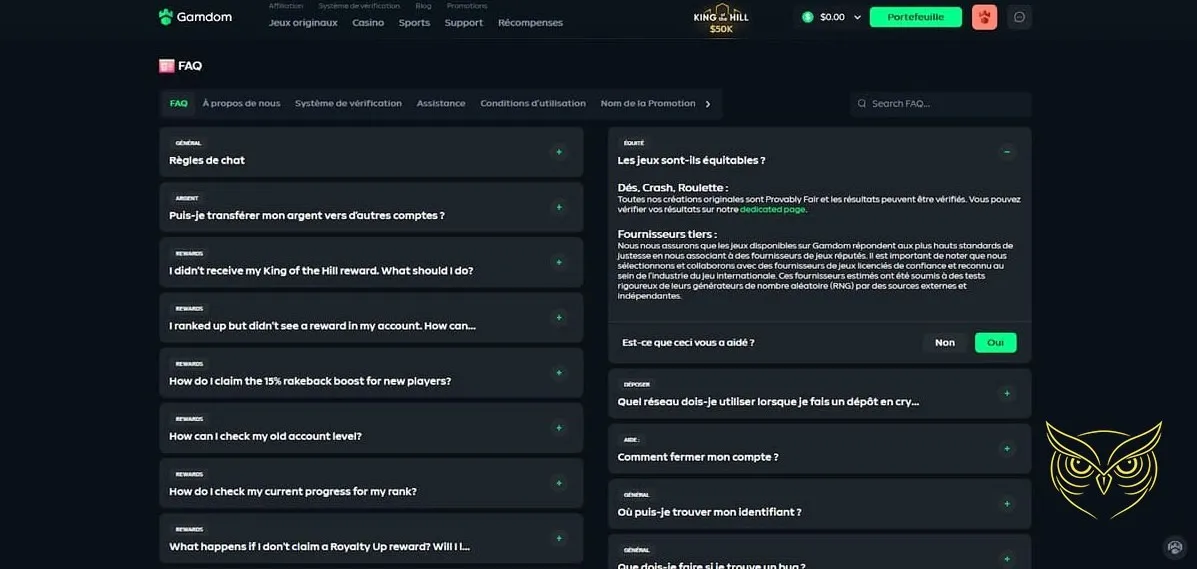Focus the Search FAQ input field
Image resolution: width=1197 pixels, height=569 pixels.
coord(940,103)
